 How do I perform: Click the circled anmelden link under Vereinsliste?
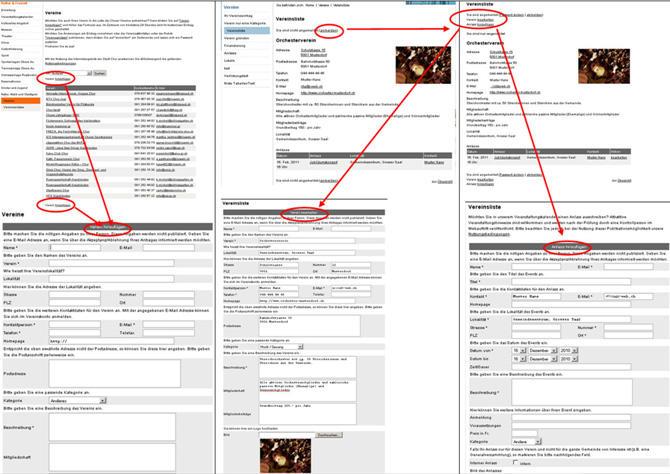tap(329, 31)
